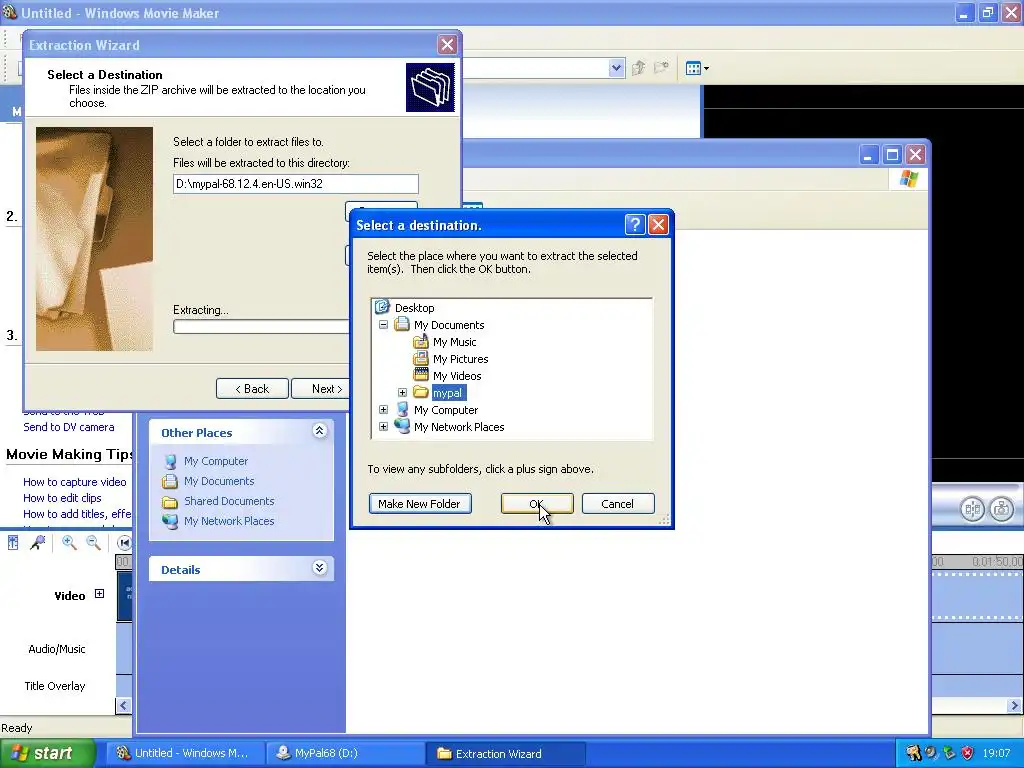Click the taskbar clock showing 19:07
The height and width of the screenshot is (768, 1024).
point(997,754)
